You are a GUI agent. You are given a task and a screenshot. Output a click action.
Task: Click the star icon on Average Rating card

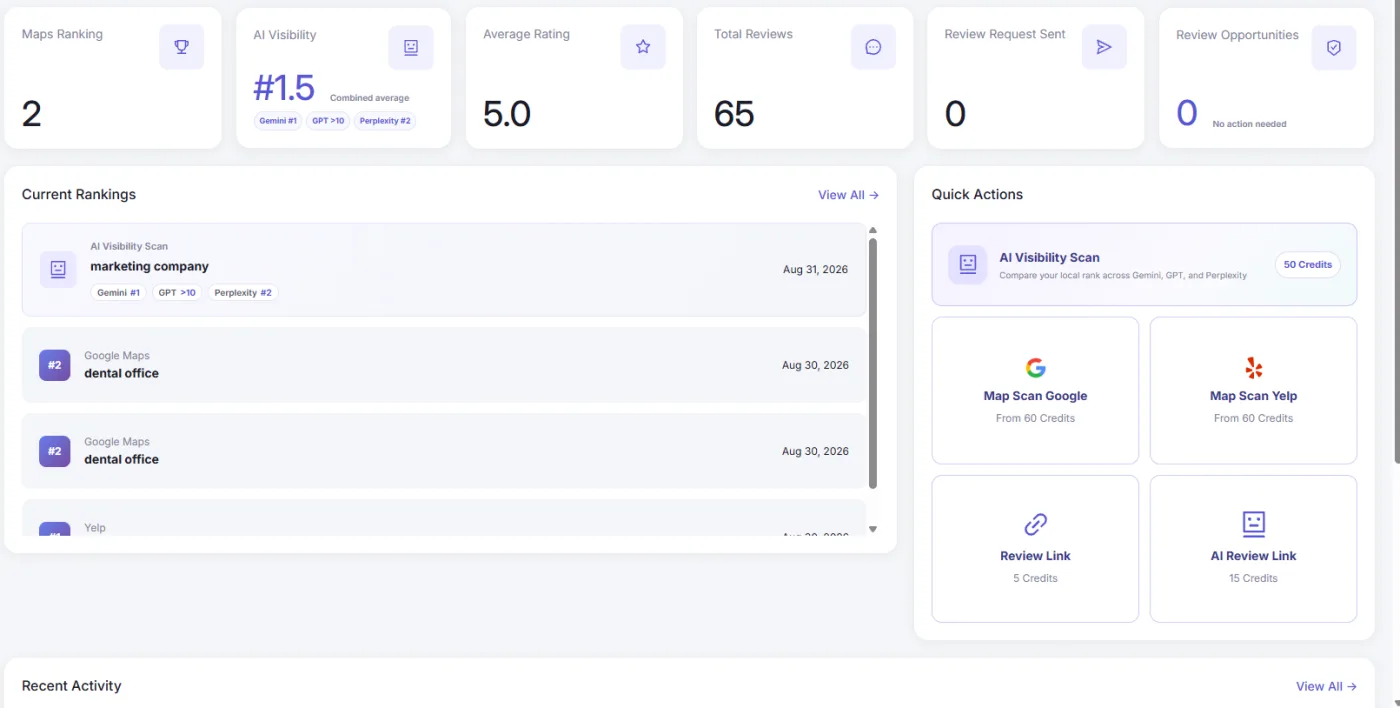pyautogui.click(x=643, y=47)
